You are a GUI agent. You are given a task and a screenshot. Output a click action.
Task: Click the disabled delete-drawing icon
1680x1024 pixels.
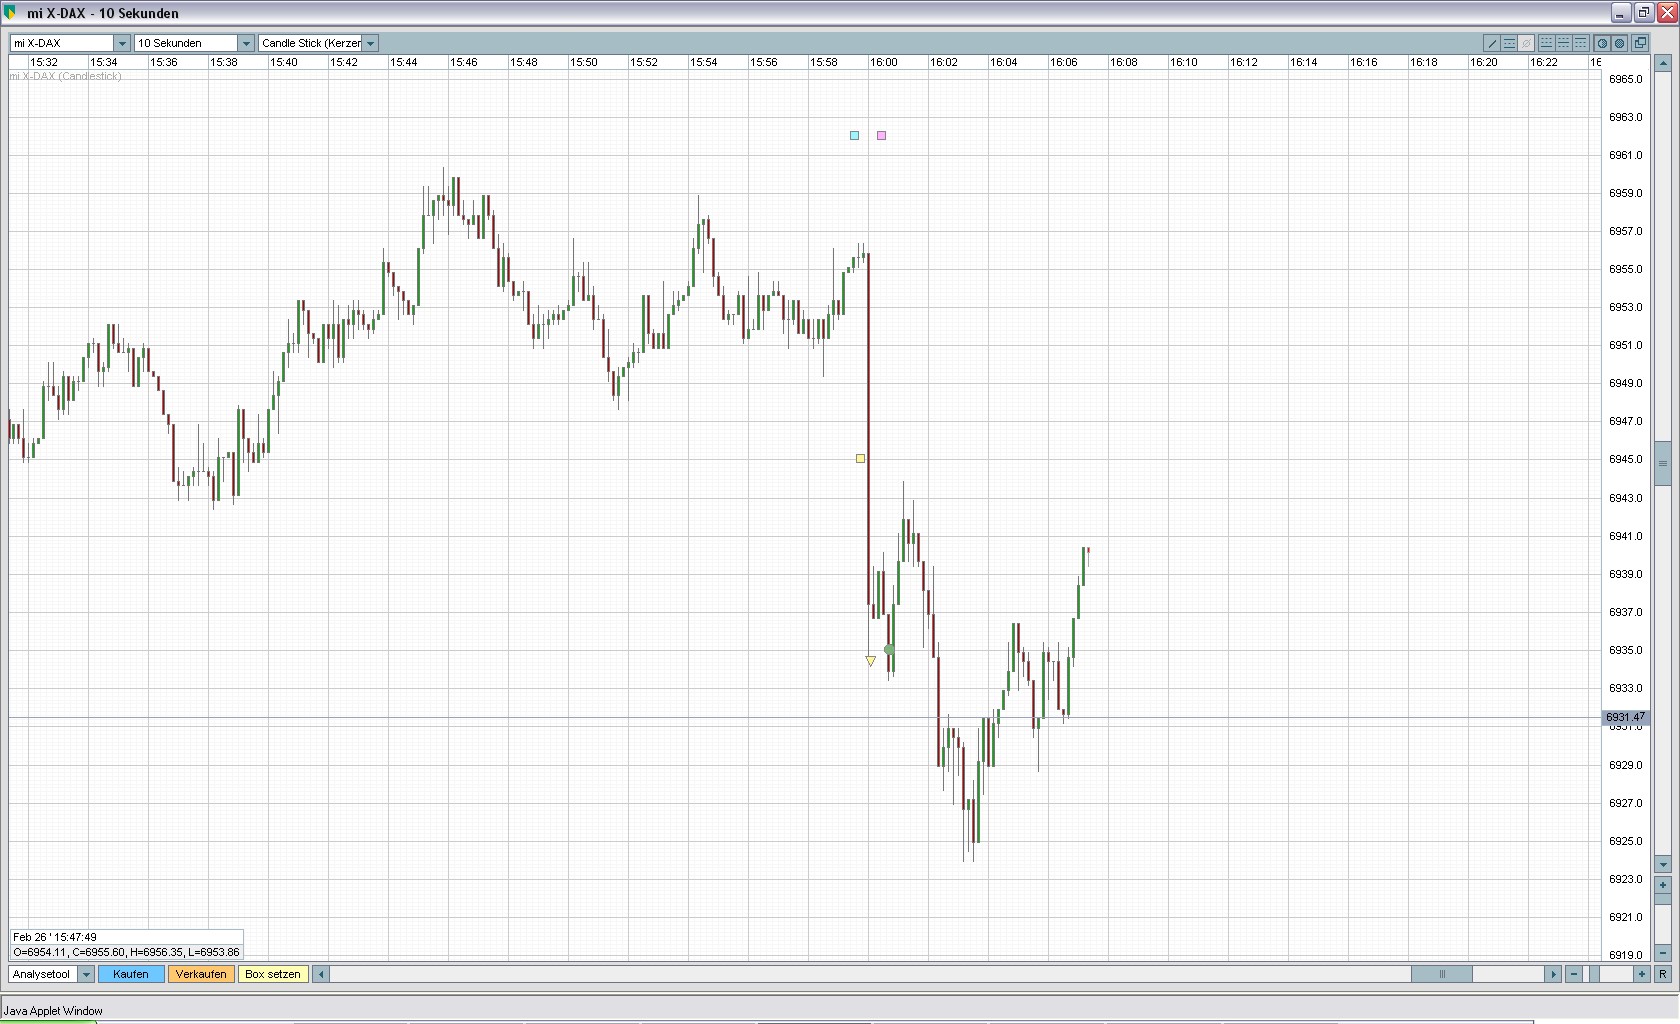pyautogui.click(x=1526, y=43)
